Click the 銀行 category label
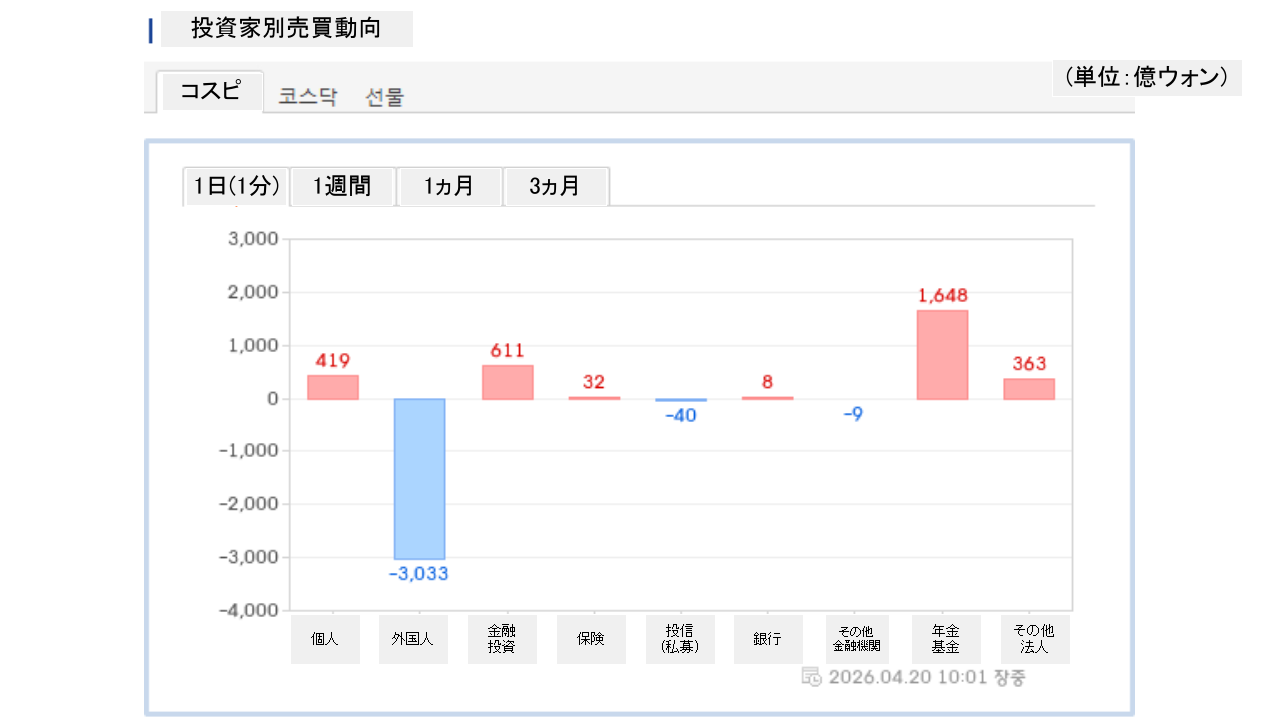The width and height of the screenshot is (1280, 720). pyautogui.click(x=768, y=639)
